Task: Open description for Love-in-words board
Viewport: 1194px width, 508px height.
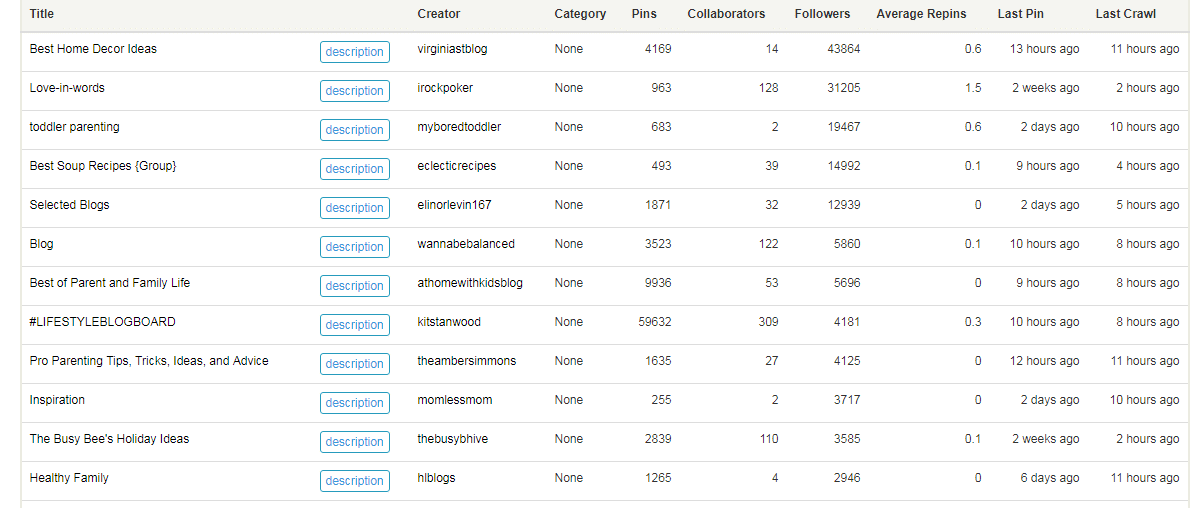Action: point(355,91)
